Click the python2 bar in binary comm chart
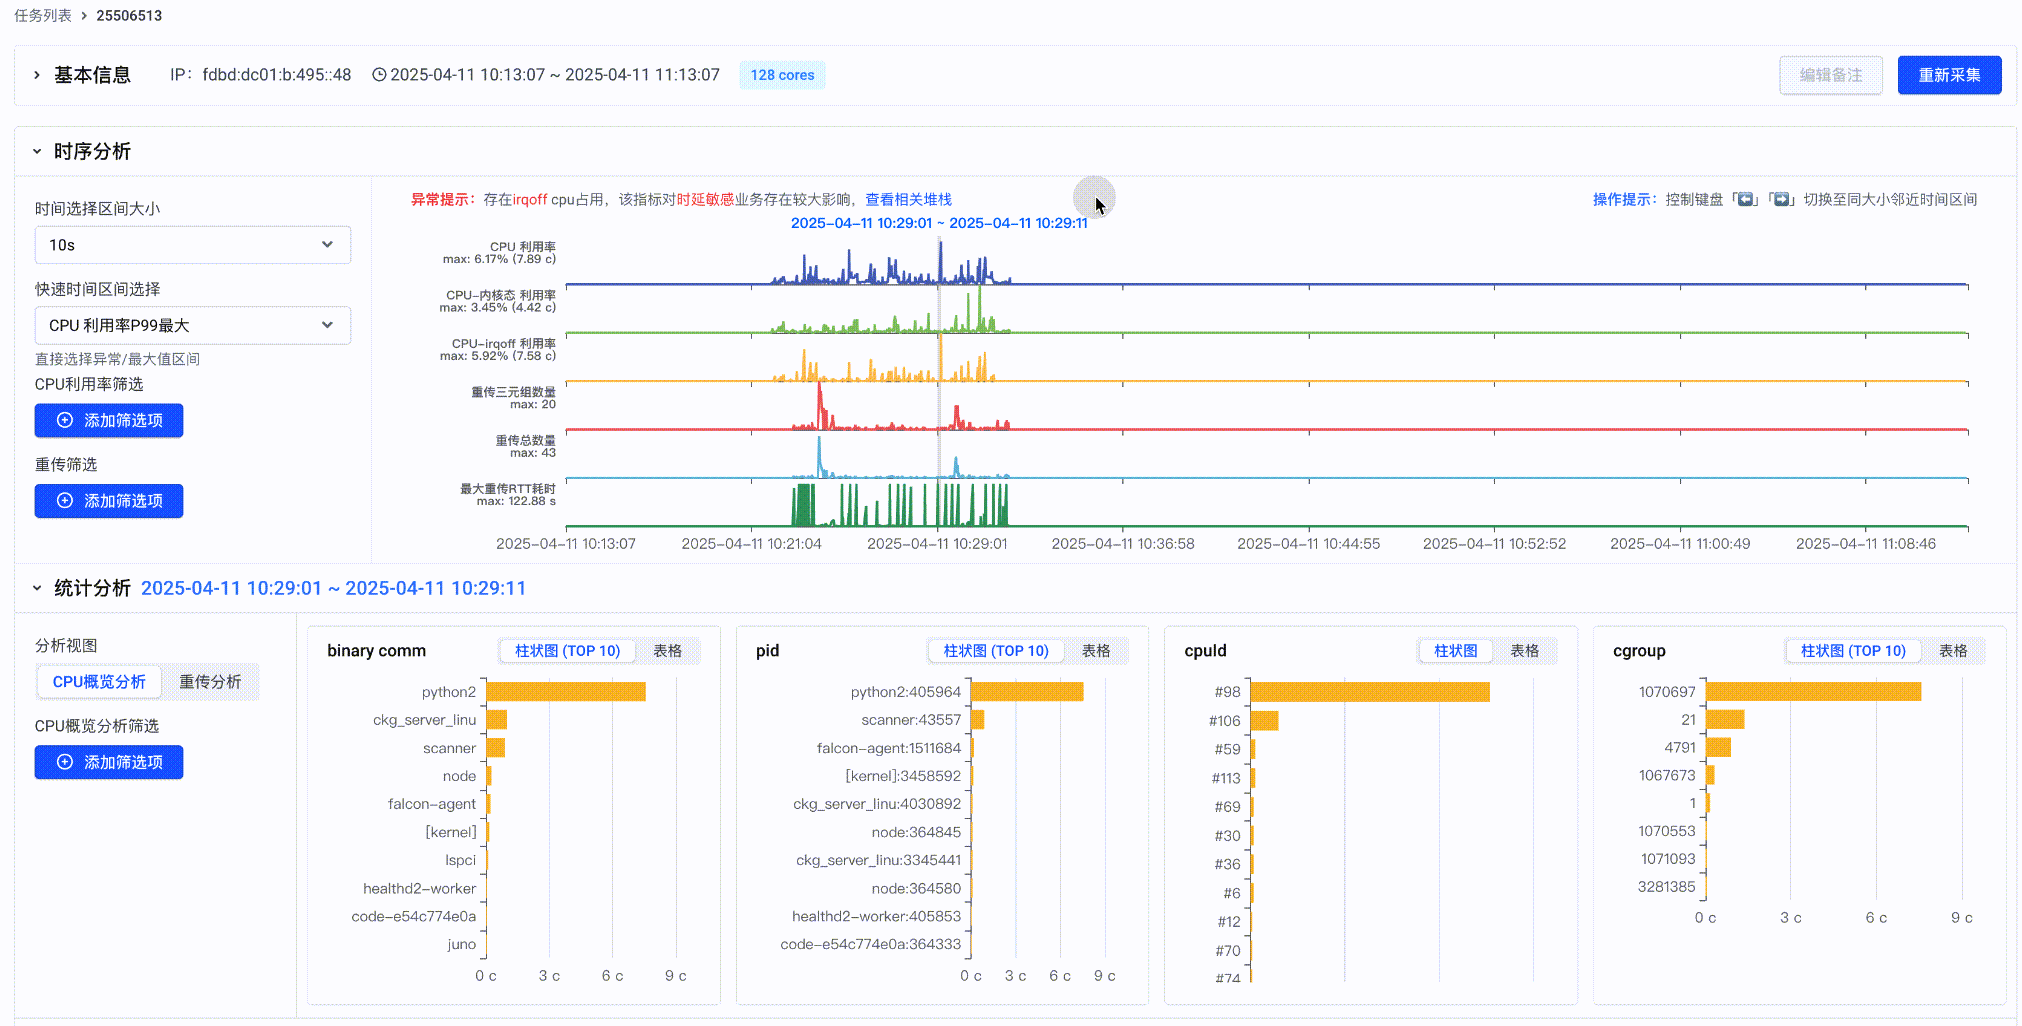The width and height of the screenshot is (2022, 1026). point(565,692)
